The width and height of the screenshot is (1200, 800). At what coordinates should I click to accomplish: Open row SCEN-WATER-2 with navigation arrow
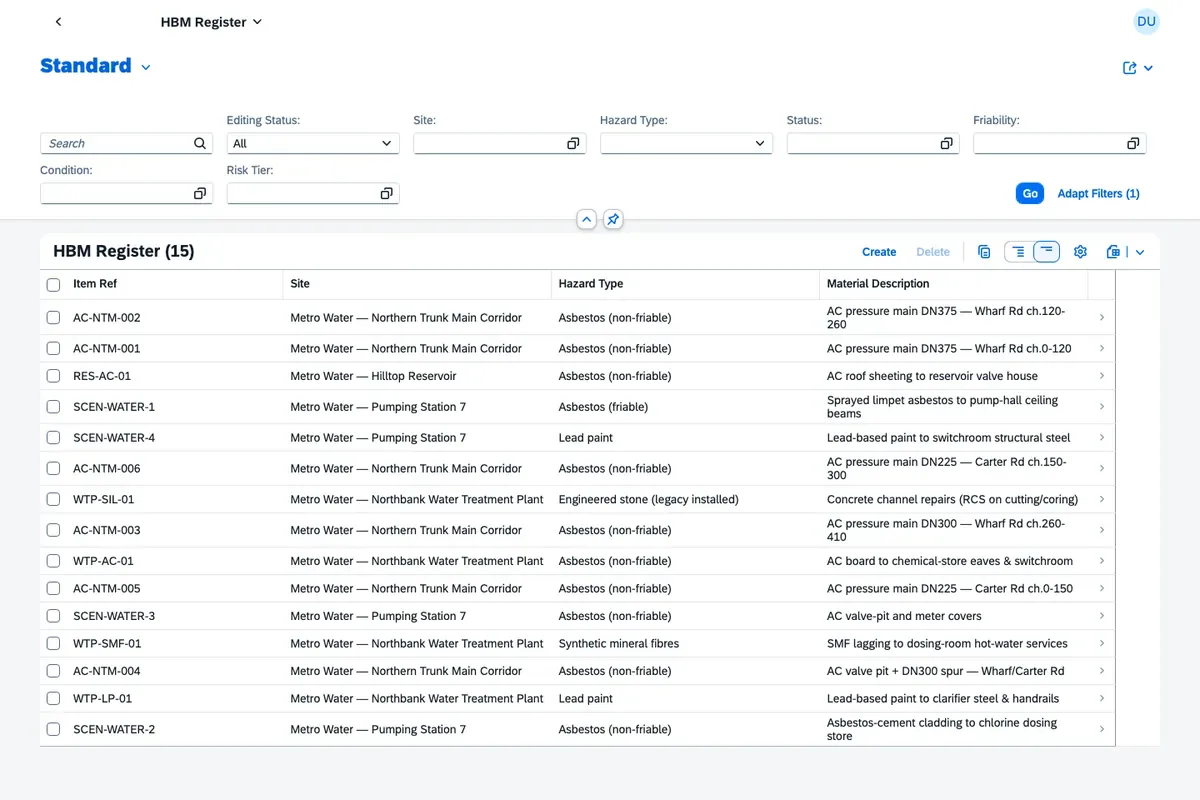point(1101,729)
